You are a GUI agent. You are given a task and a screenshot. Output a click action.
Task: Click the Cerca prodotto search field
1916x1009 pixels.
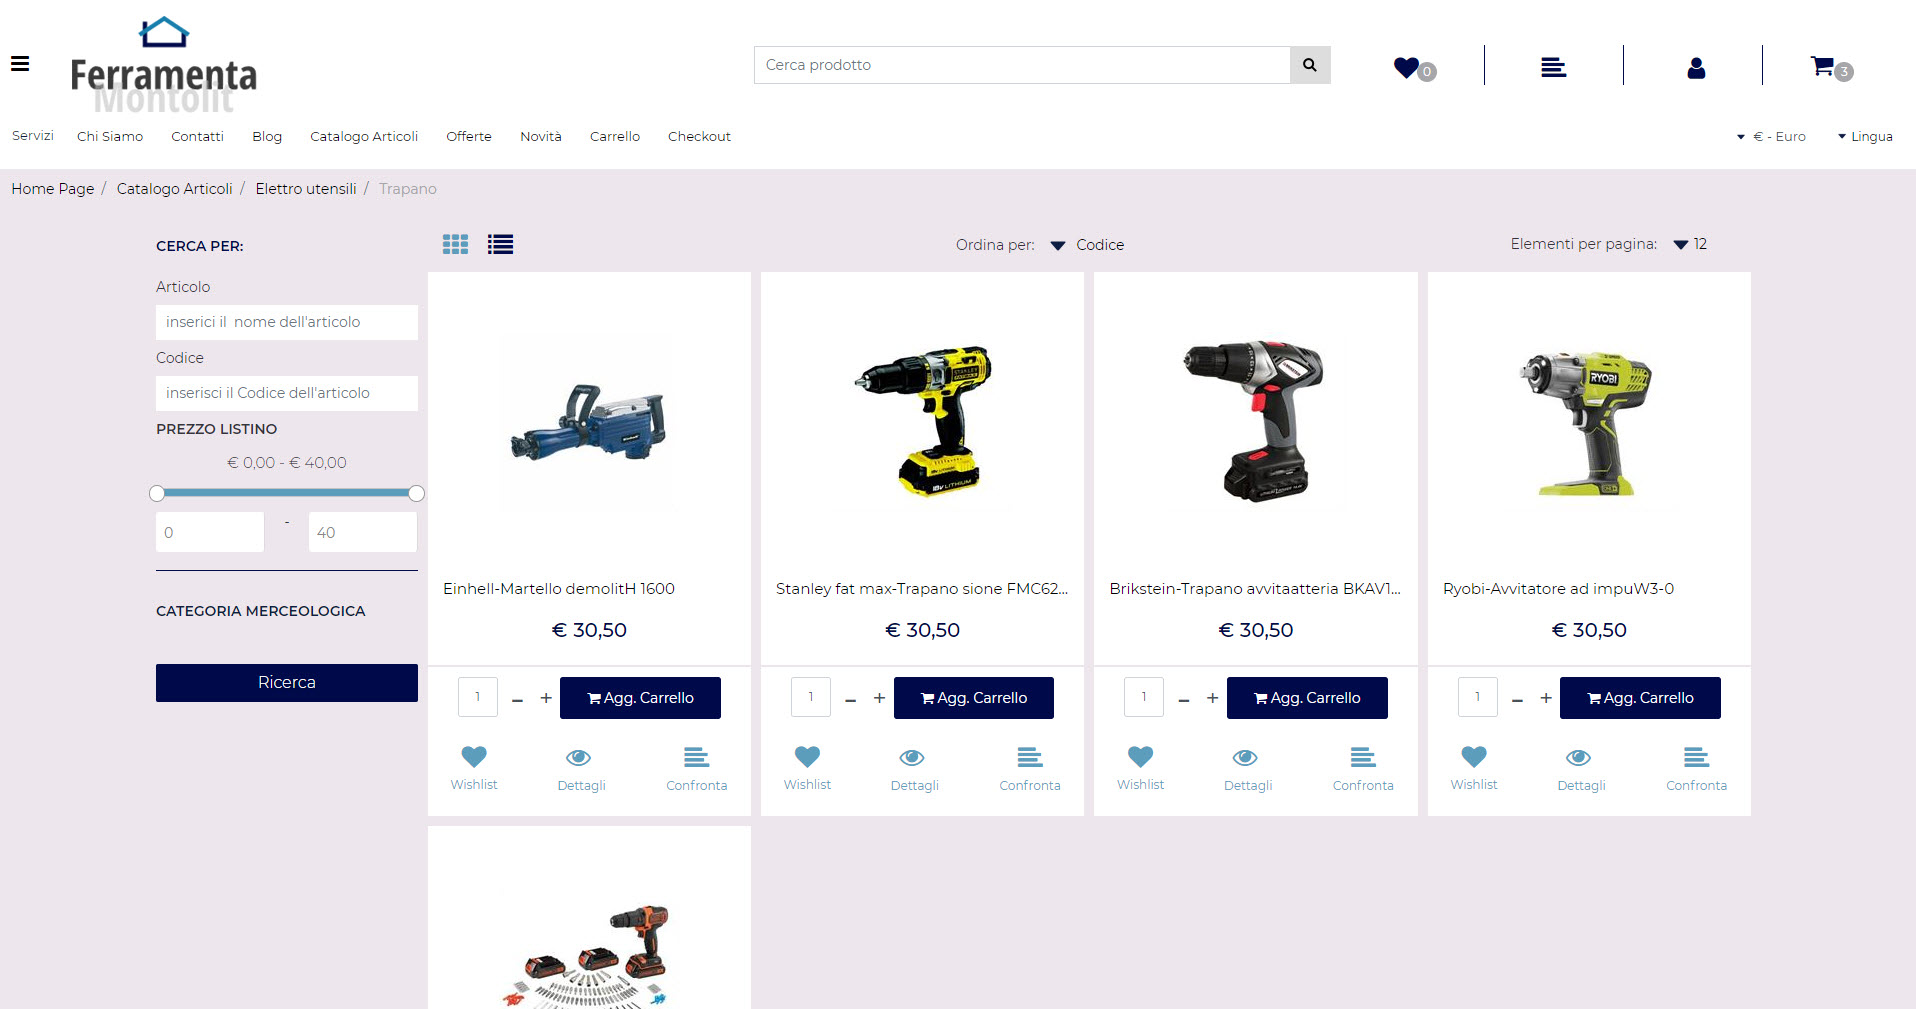click(1021, 65)
